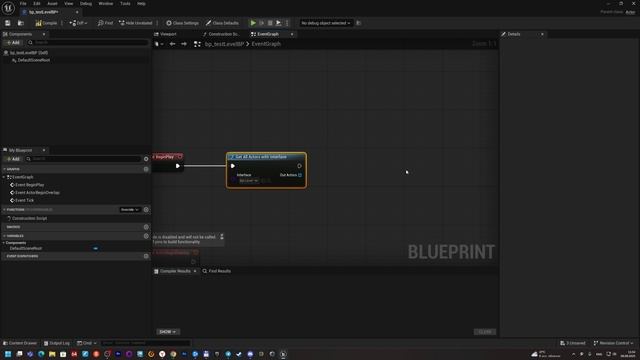The width and height of the screenshot is (640, 360).
Task: Click Get All Actors execution output pin
Action: [x=299, y=166]
